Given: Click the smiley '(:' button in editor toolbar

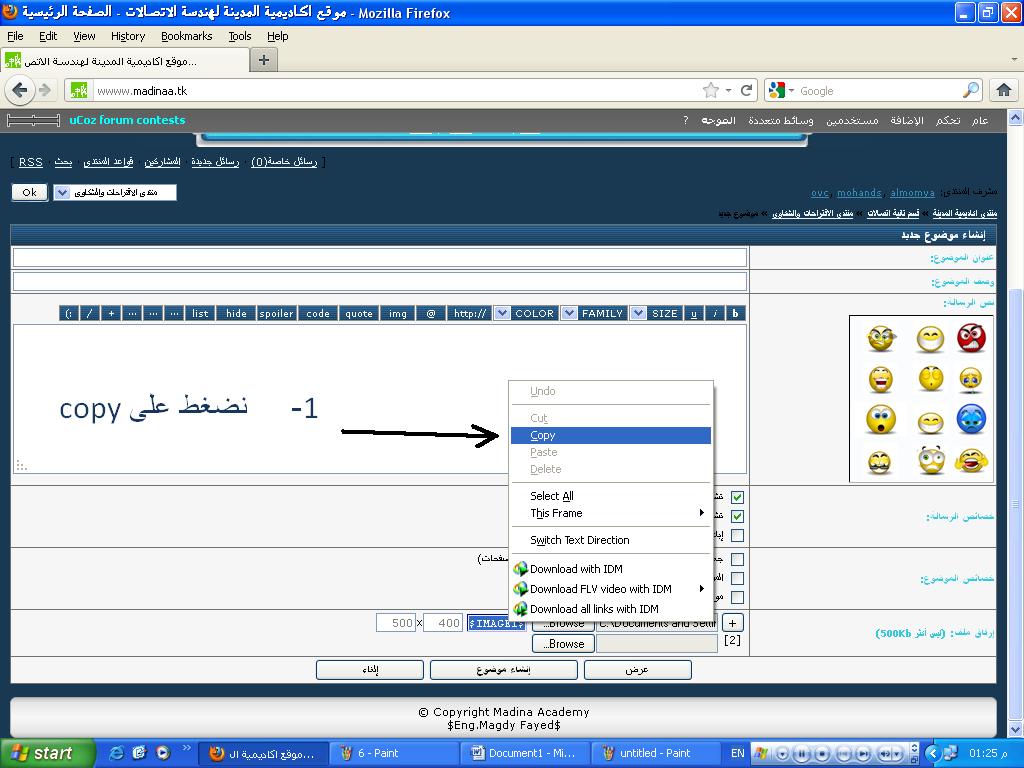Looking at the screenshot, I should [69, 313].
